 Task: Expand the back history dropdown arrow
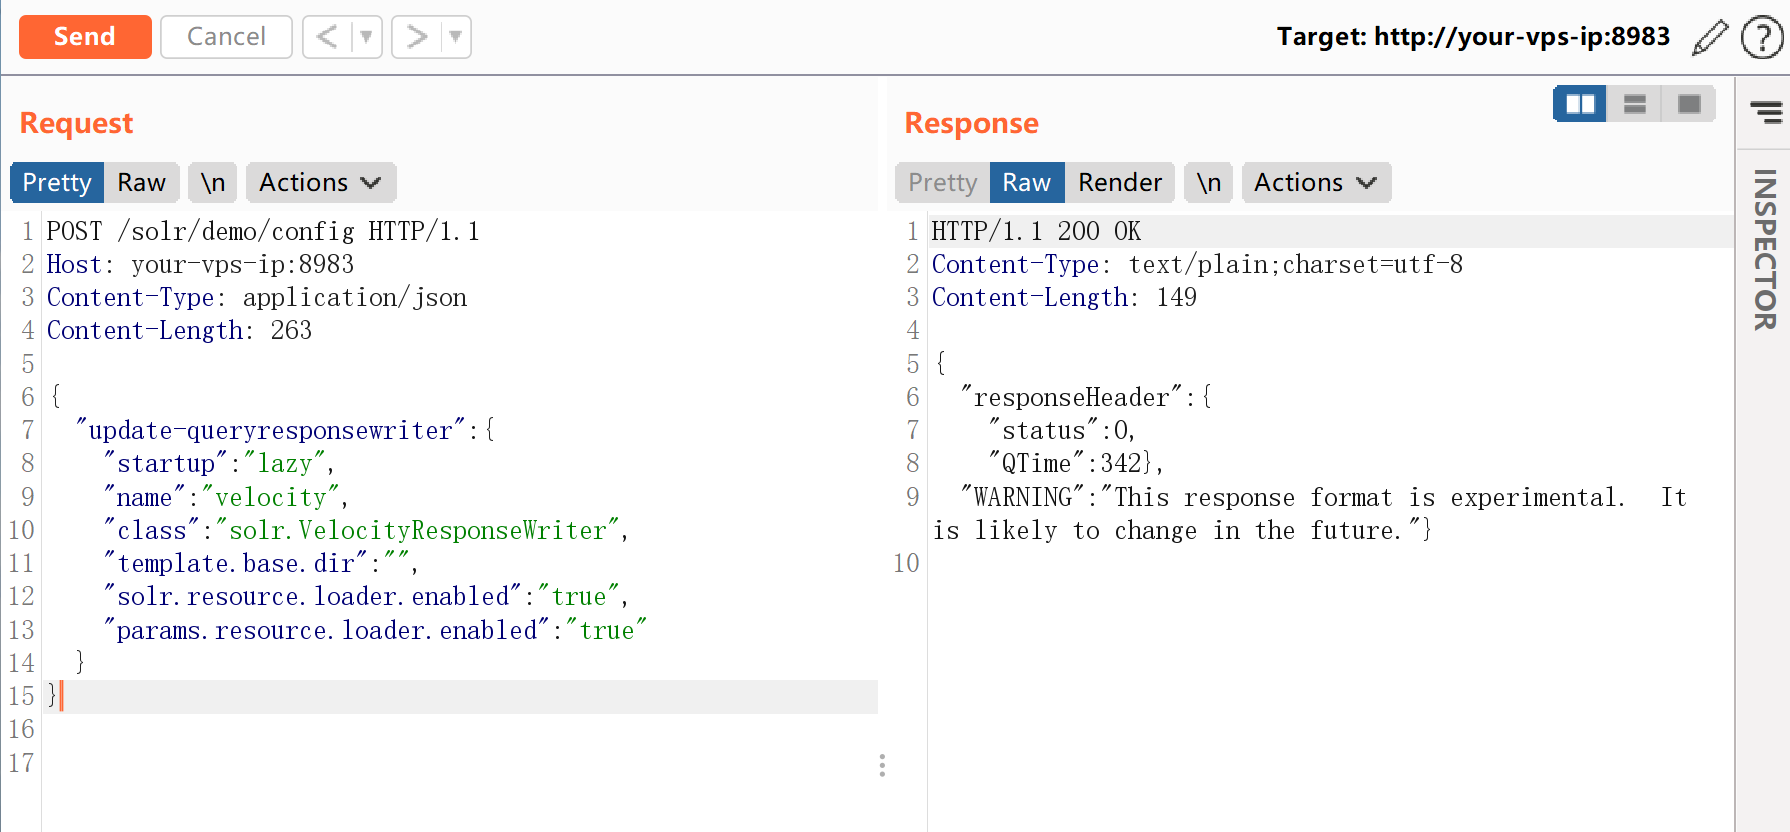[x=366, y=37]
